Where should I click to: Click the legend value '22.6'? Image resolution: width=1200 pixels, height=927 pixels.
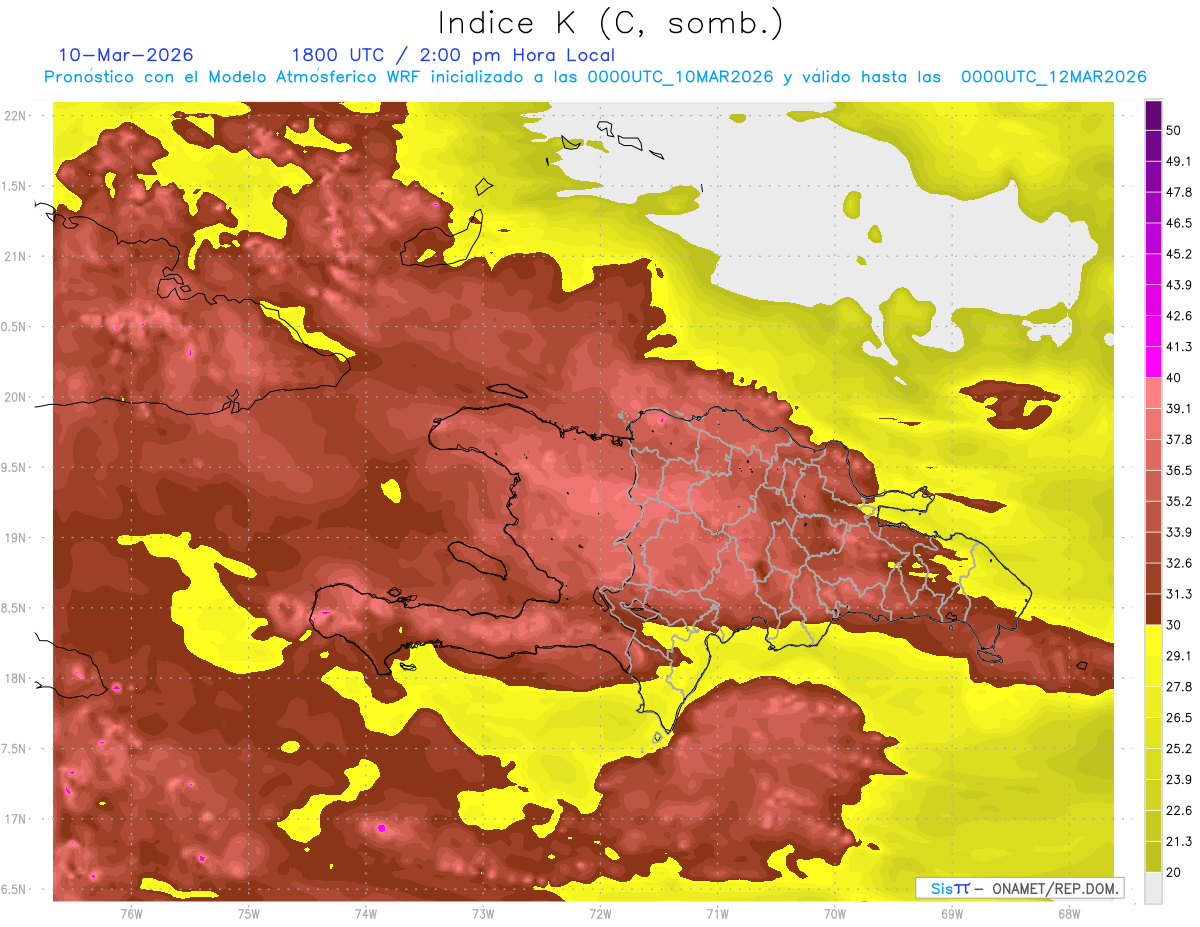pos(1178,811)
